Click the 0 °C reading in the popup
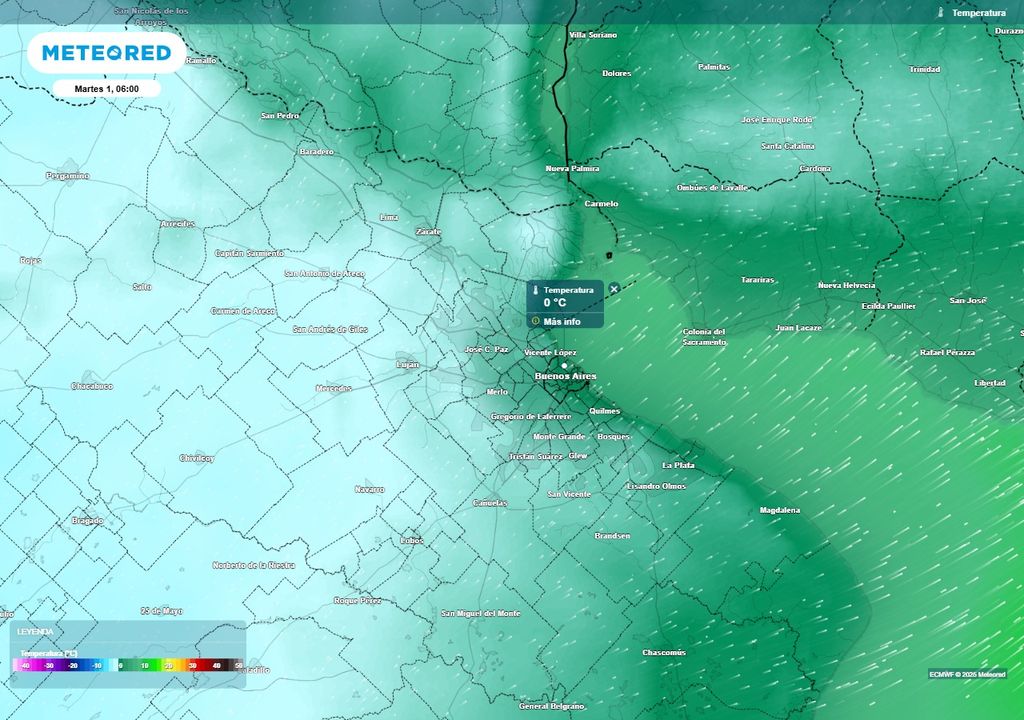The width and height of the screenshot is (1024, 720). (x=553, y=303)
